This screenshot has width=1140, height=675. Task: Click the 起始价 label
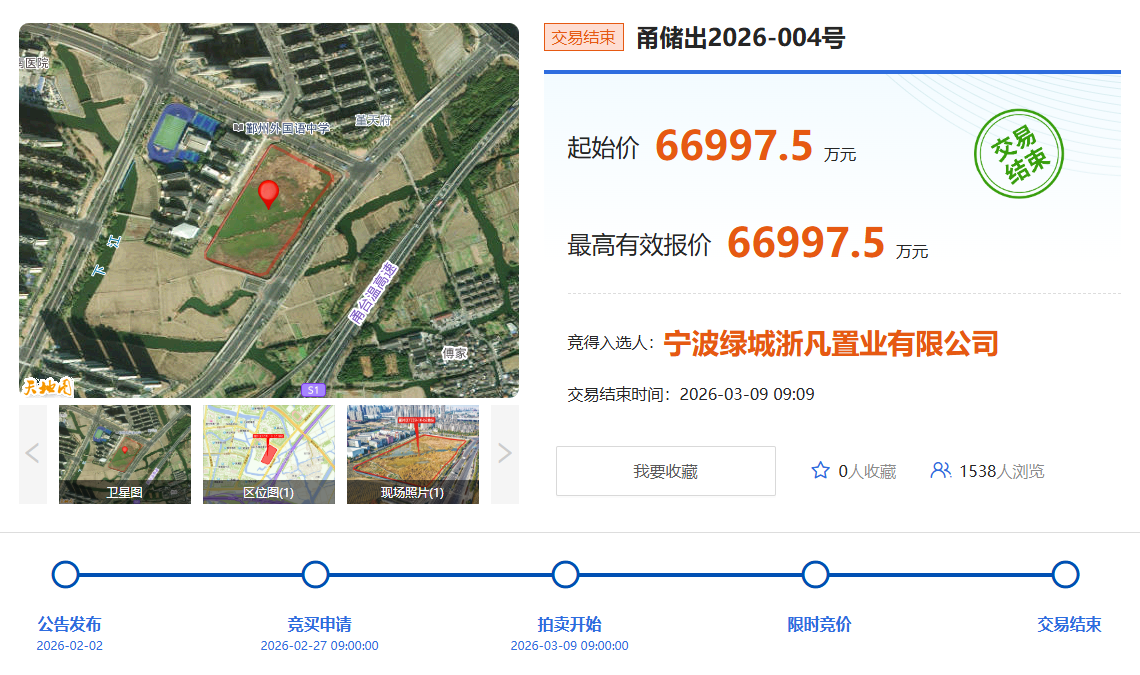click(x=603, y=148)
